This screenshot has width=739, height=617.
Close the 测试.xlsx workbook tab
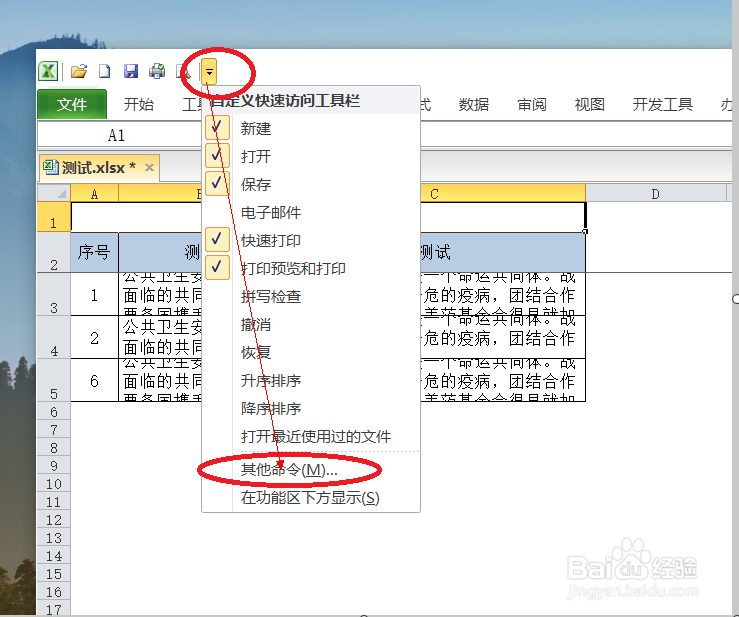coord(149,167)
